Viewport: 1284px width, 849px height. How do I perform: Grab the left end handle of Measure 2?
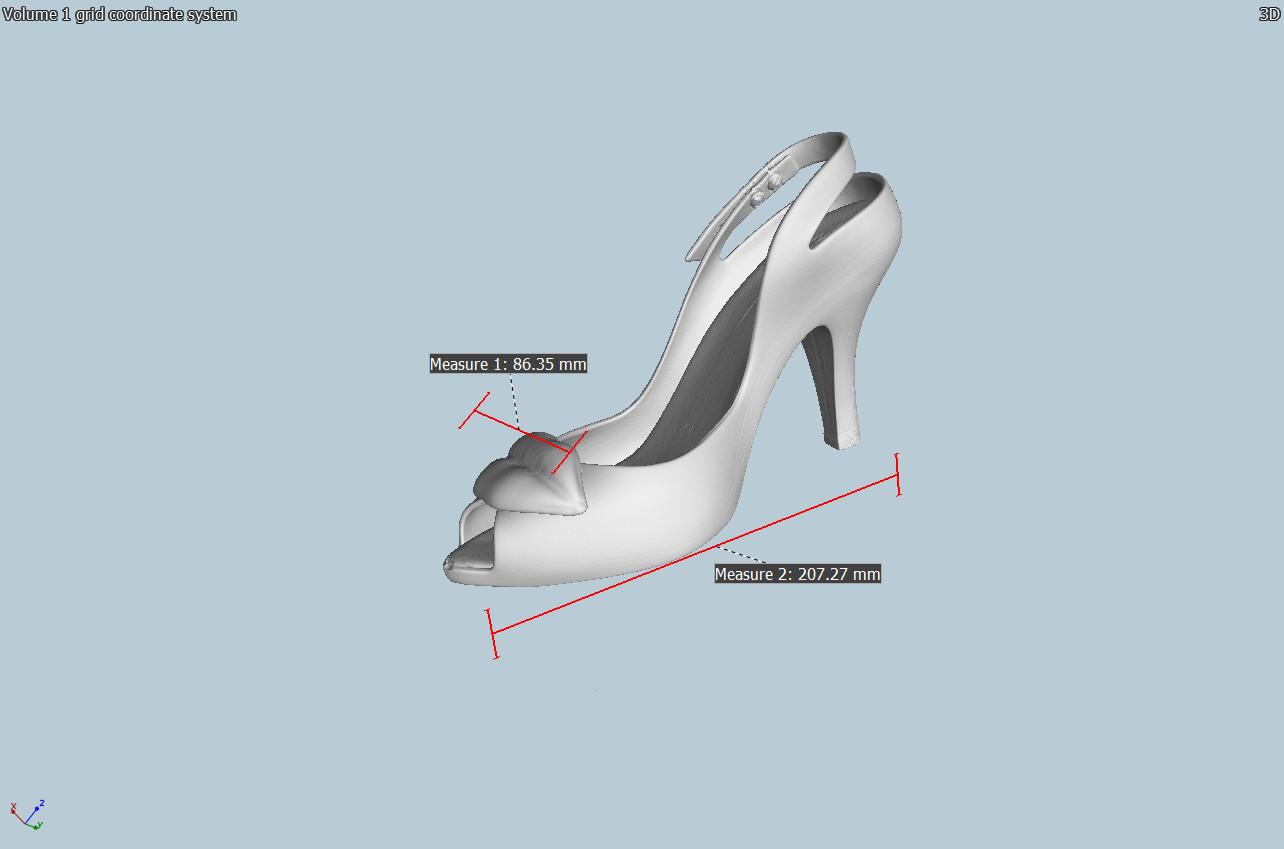[492, 633]
